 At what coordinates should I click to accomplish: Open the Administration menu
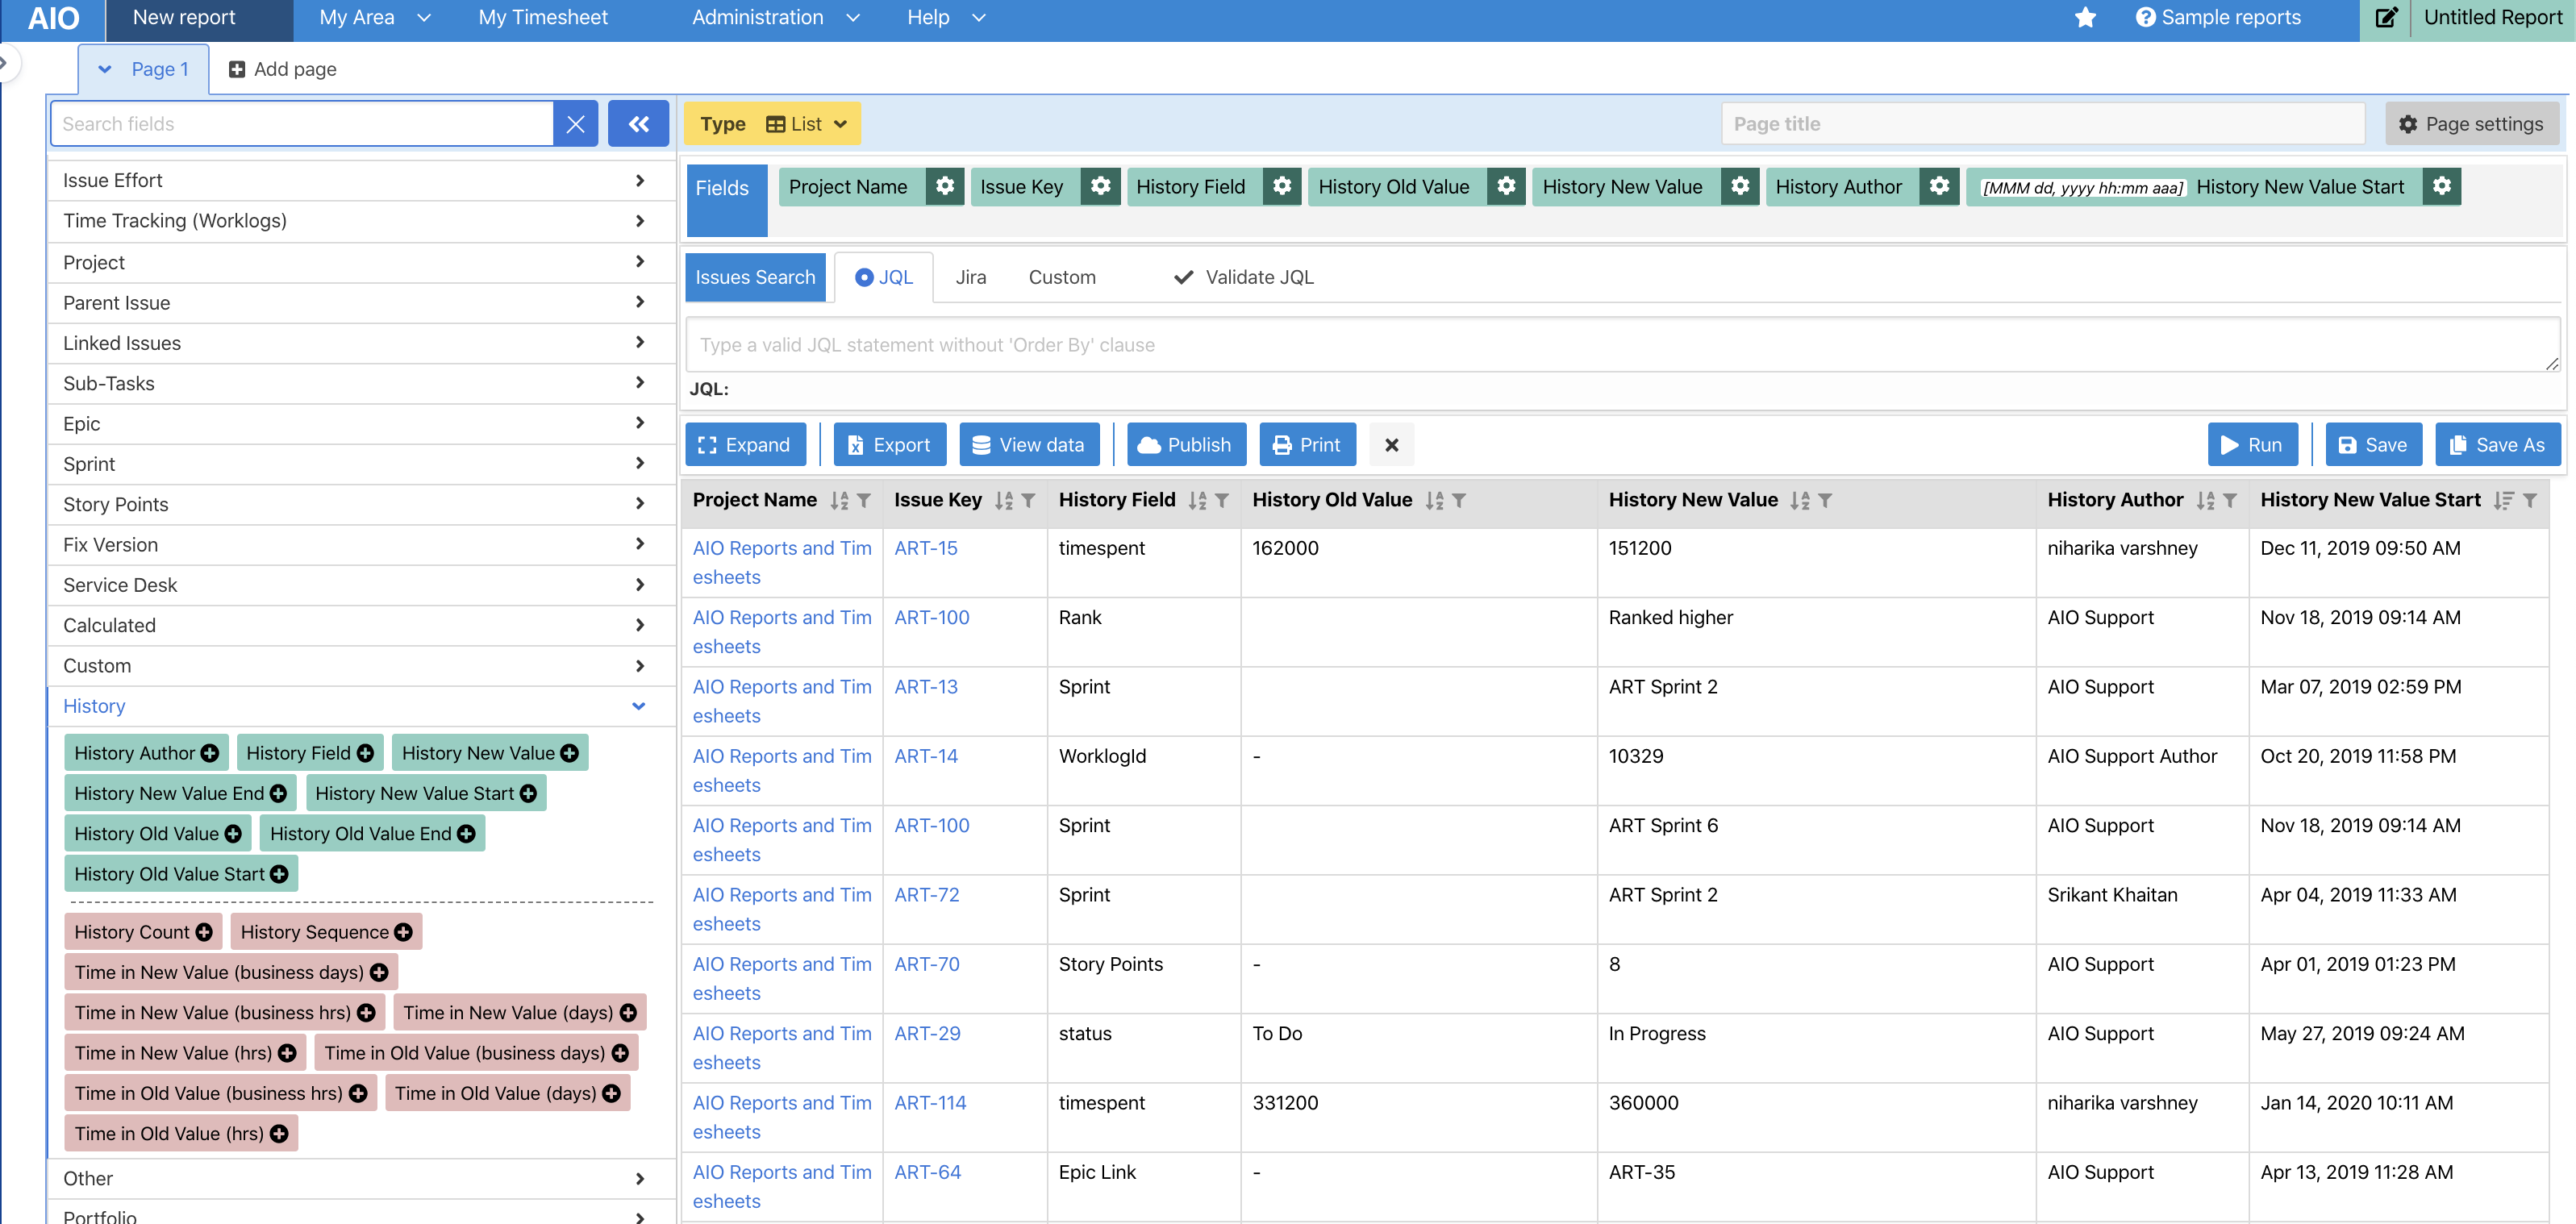[775, 17]
